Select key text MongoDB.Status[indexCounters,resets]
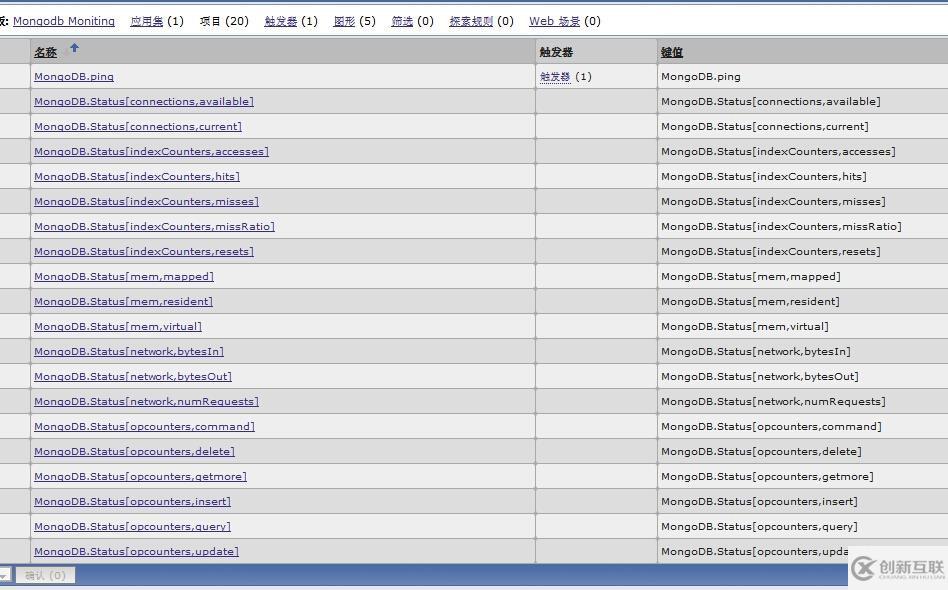Screen dimensions: 948x590 [x=771, y=251]
